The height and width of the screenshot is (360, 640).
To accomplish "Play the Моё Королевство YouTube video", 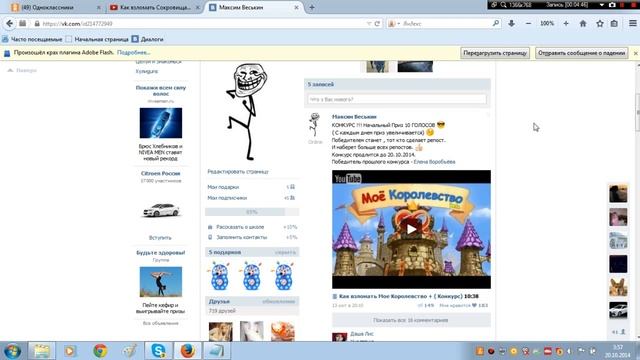I will (411, 229).
